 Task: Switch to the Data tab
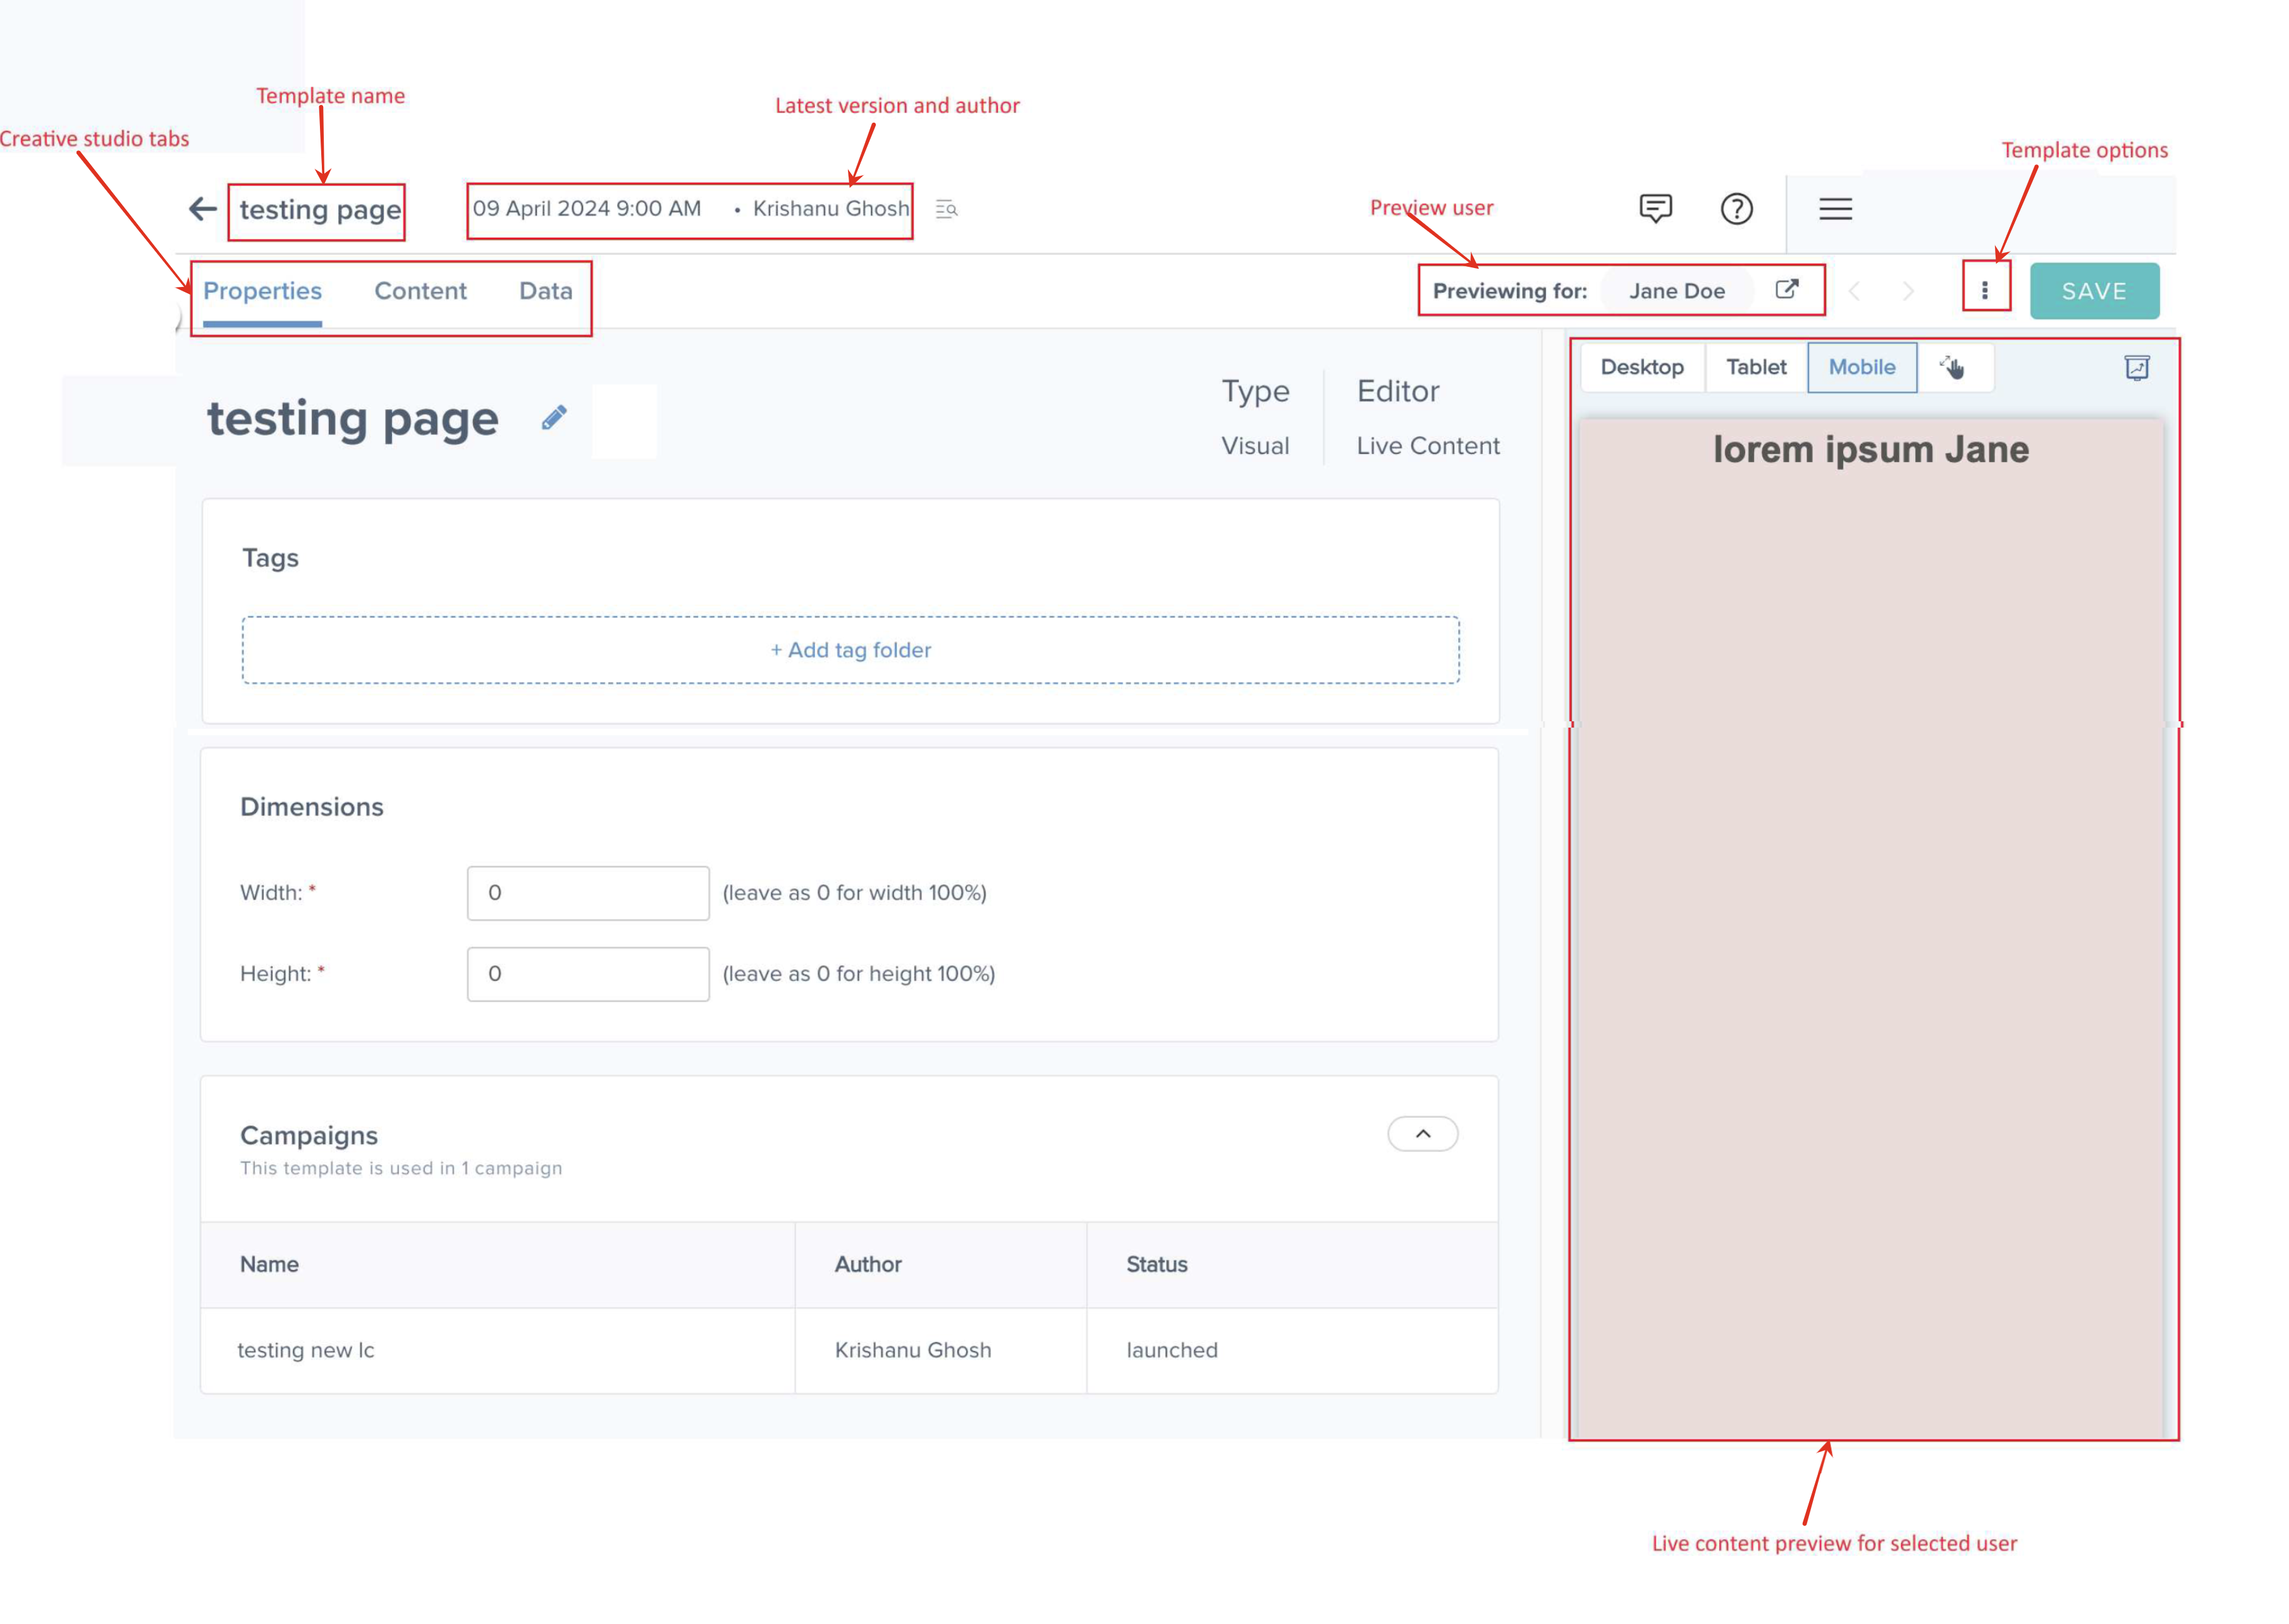point(545,291)
